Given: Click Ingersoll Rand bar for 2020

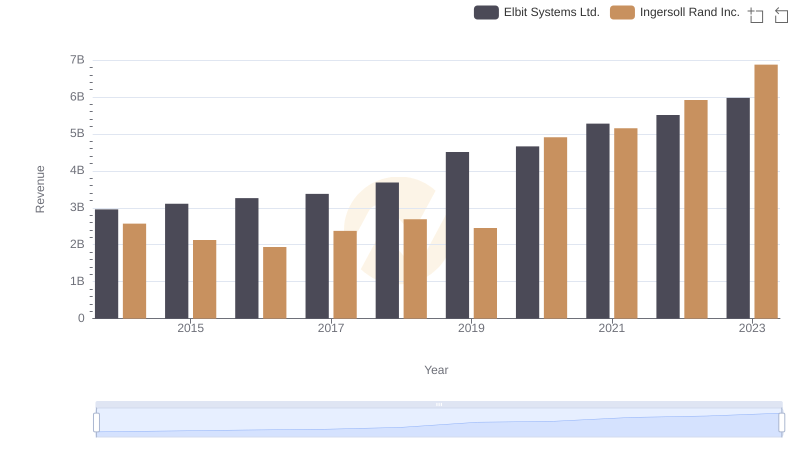Looking at the screenshot, I should [556, 227].
